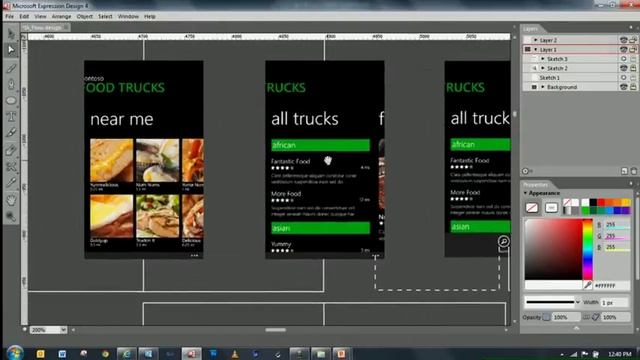Image resolution: width=640 pixels, height=360 pixels.
Task: Collapse the Appearance section
Action: coord(525,193)
